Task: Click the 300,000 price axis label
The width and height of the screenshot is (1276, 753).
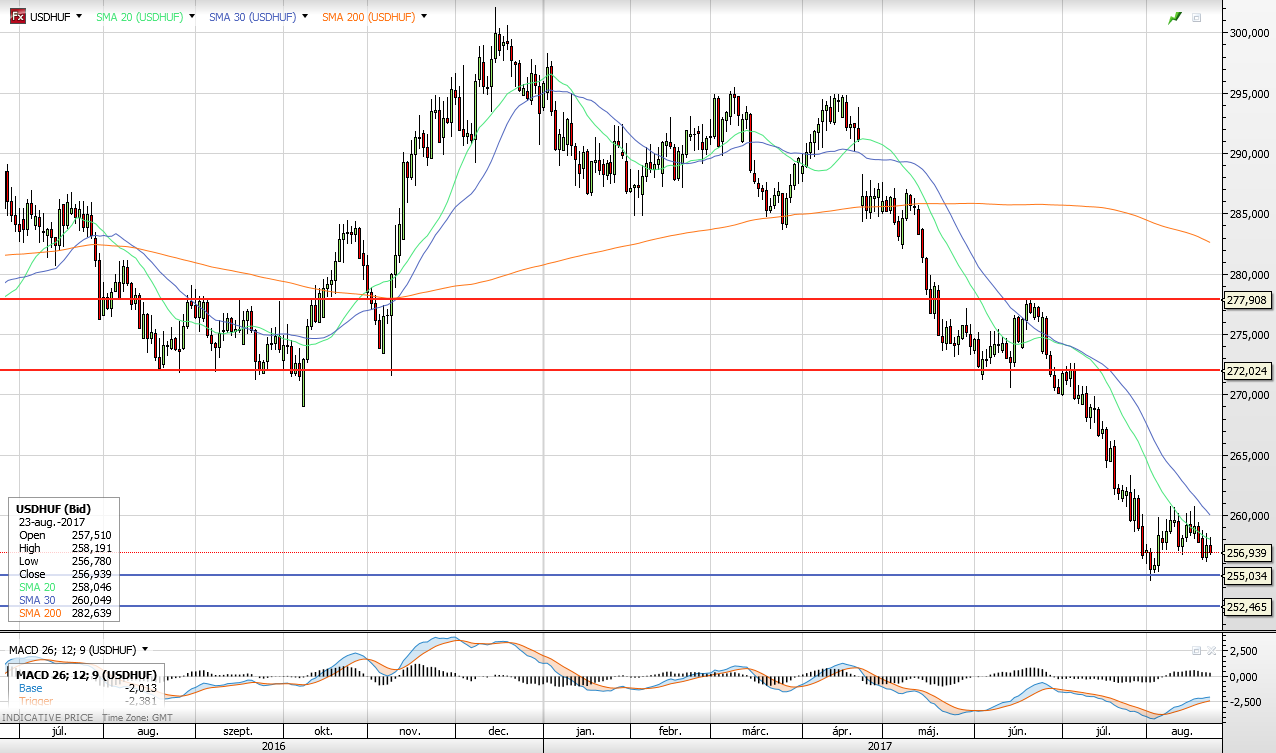Action: [1250, 33]
